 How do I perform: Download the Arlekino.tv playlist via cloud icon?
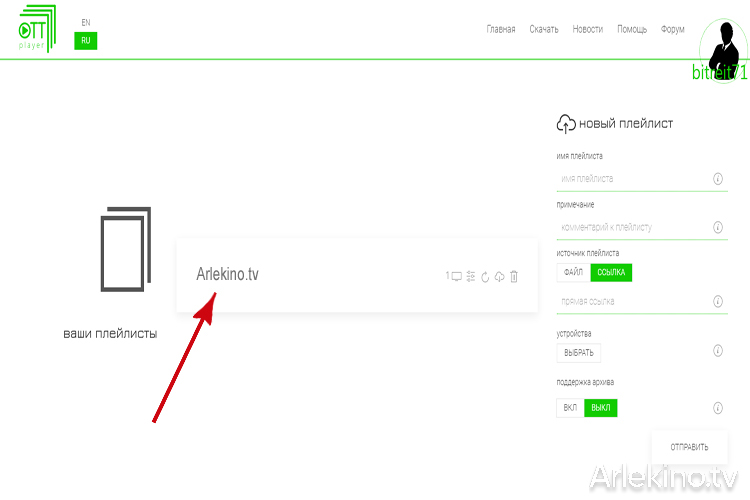(x=499, y=277)
